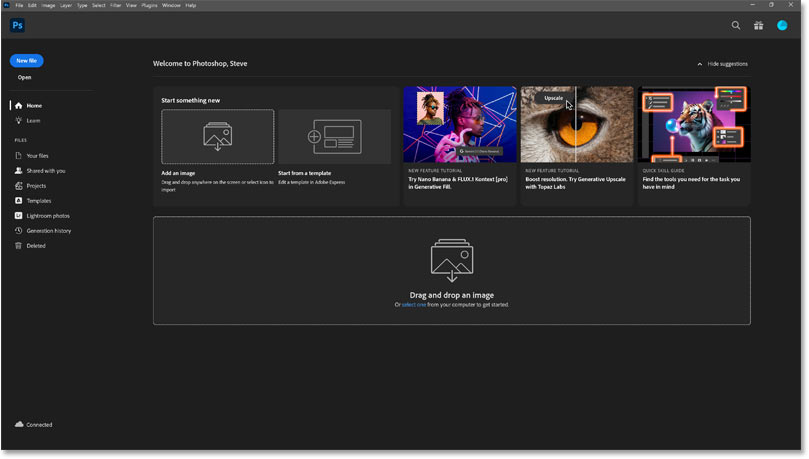809x459 pixels.
Task: Open the Type menu
Action: tap(82, 5)
